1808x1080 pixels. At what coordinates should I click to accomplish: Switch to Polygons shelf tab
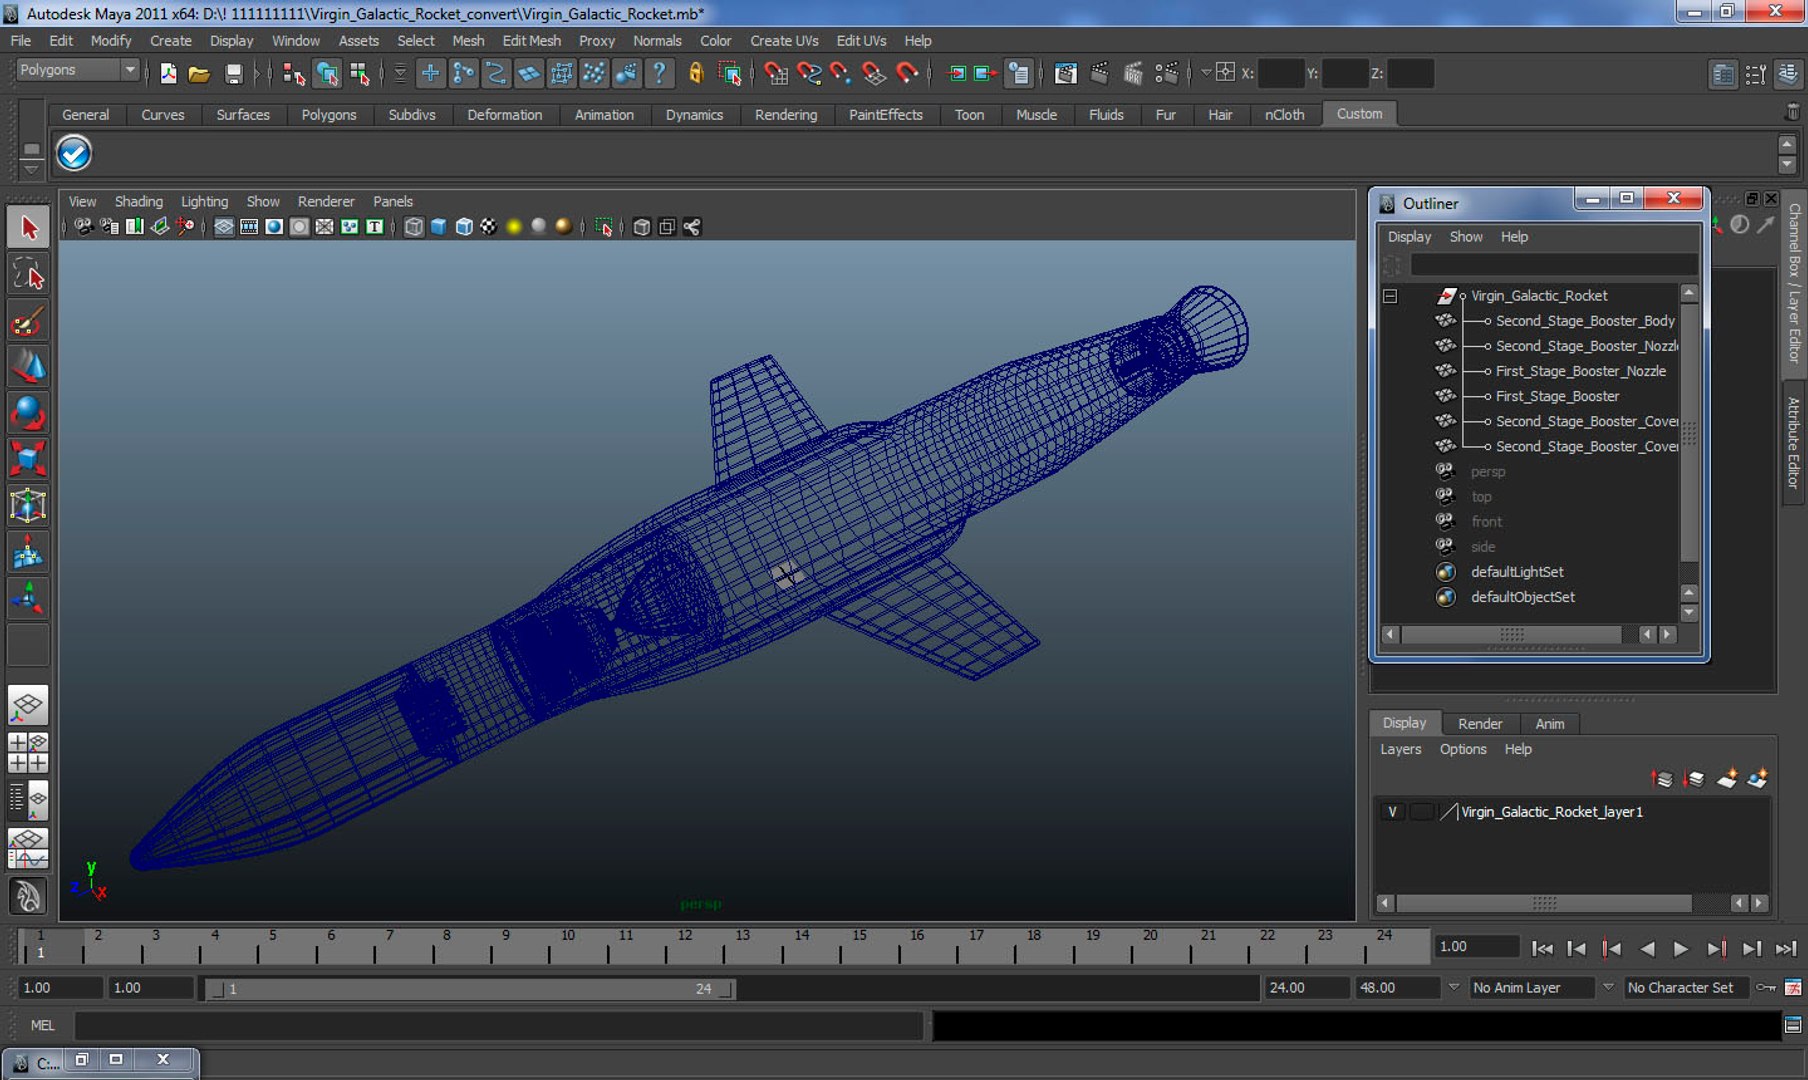(328, 115)
